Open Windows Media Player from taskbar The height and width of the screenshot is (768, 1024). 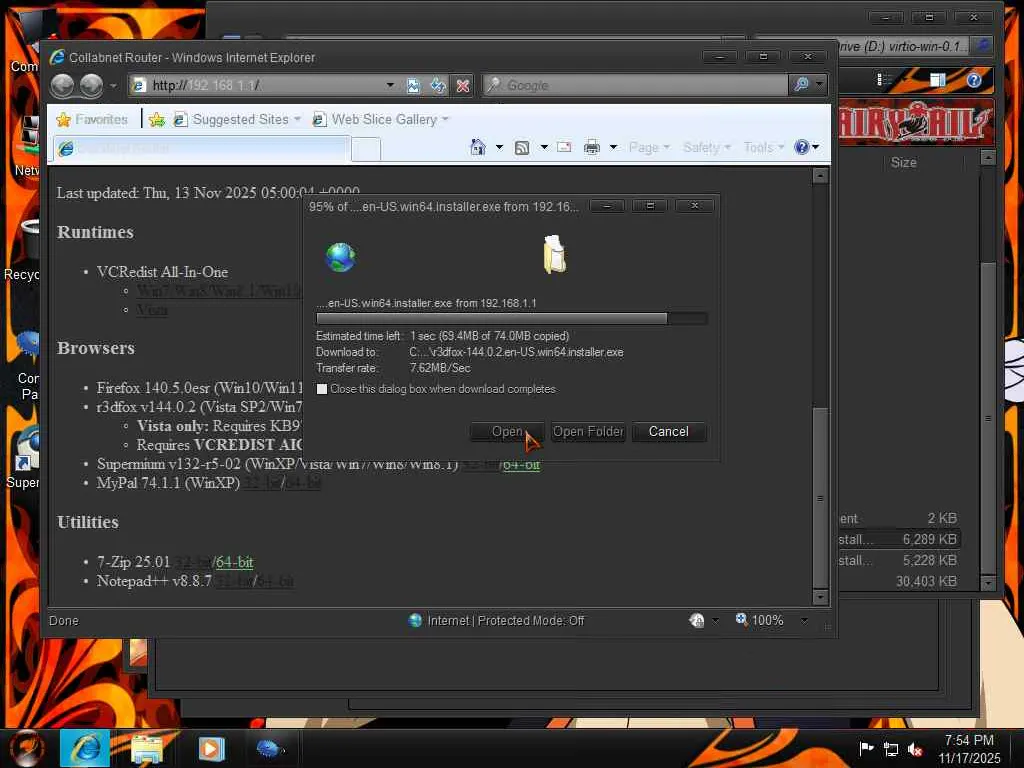211,749
